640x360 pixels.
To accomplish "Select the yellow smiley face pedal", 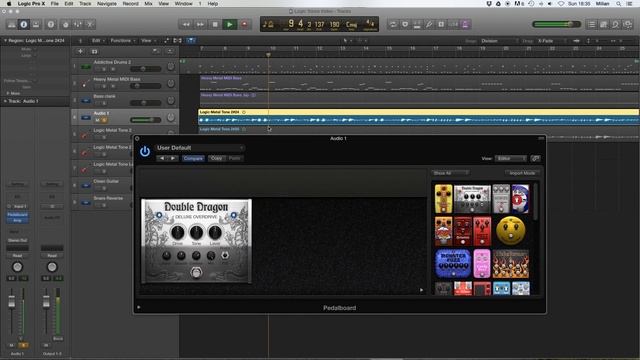I will [510, 231].
